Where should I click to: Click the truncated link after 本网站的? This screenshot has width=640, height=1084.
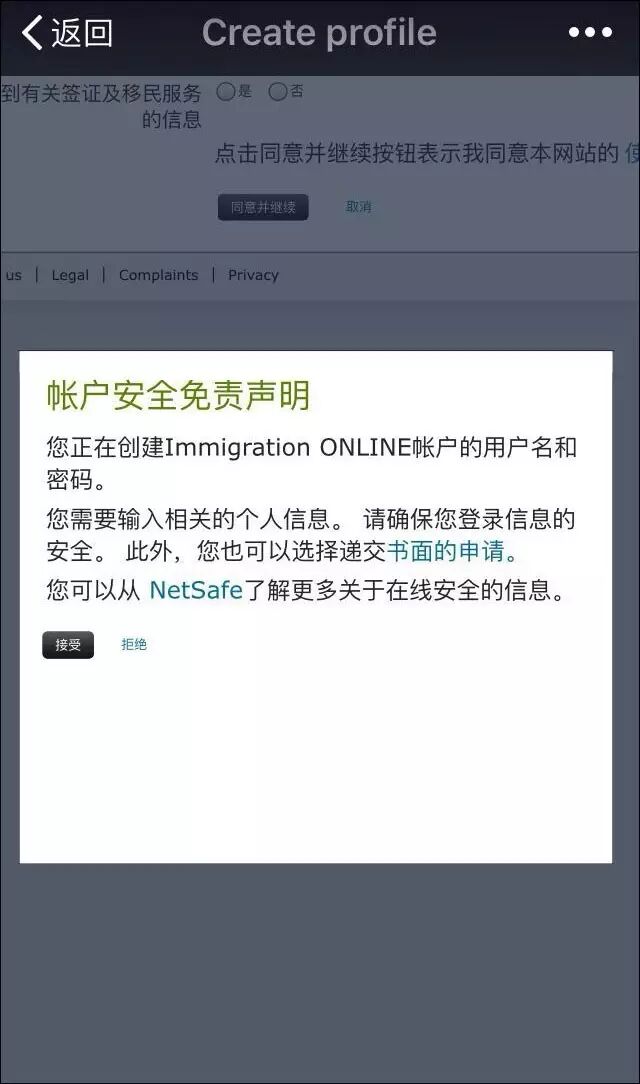632,153
